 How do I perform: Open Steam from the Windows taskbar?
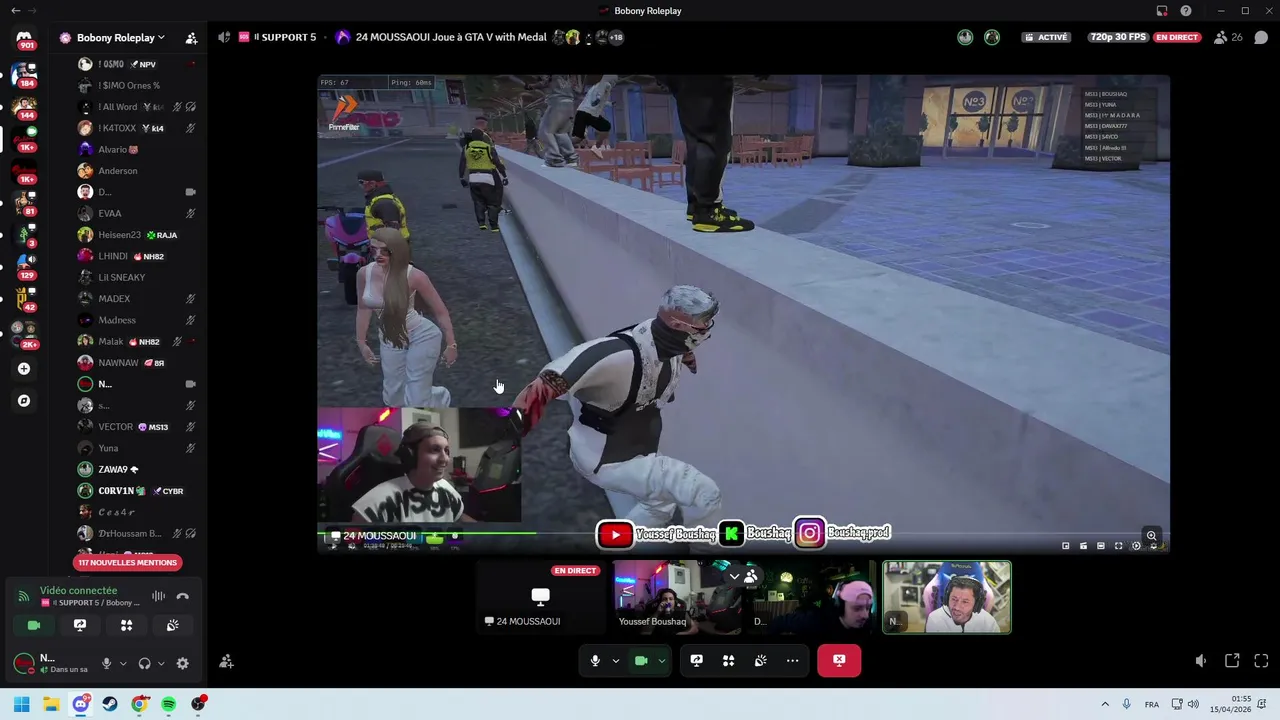[x=110, y=704]
